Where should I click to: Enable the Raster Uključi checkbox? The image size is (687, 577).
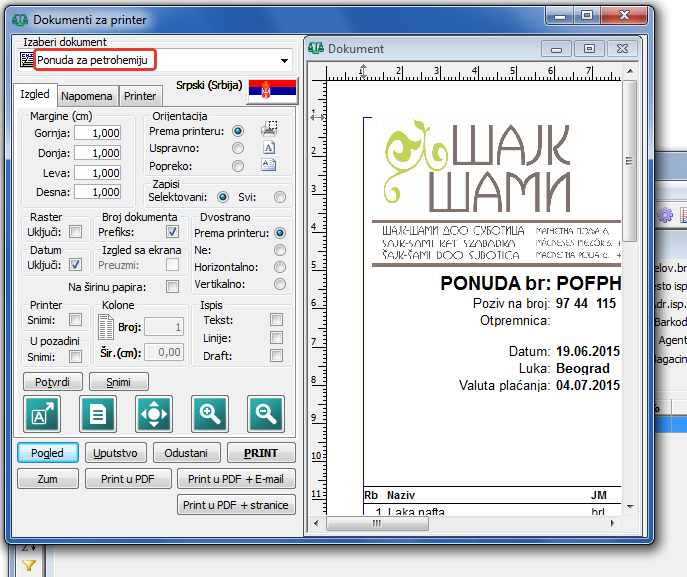75,233
